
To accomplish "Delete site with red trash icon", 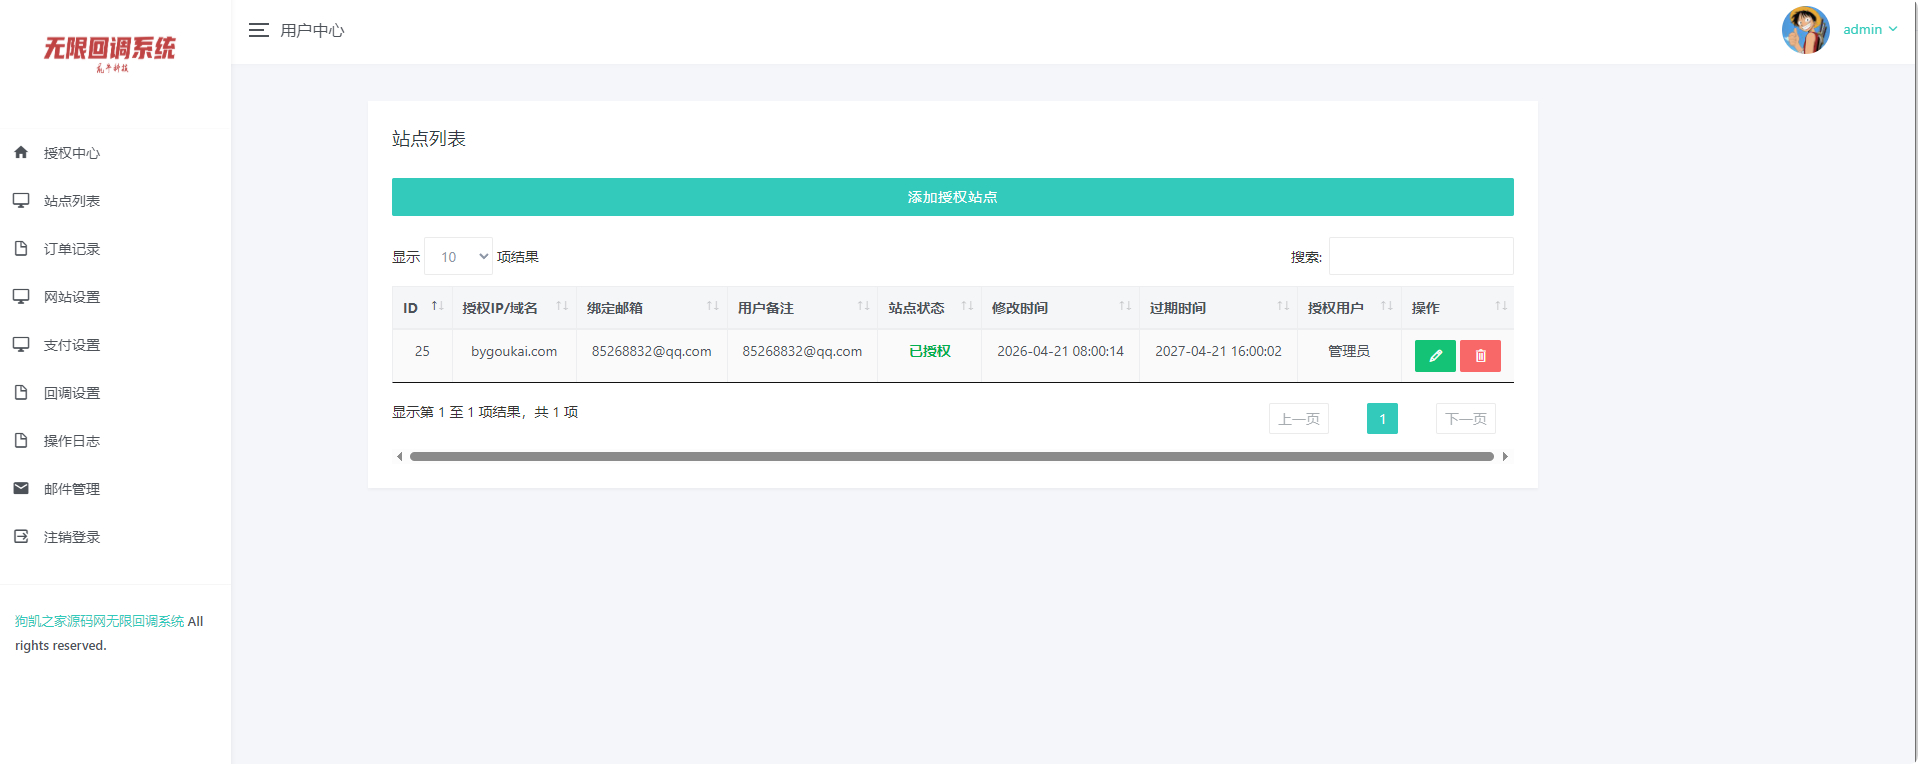I will click(1480, 356).
